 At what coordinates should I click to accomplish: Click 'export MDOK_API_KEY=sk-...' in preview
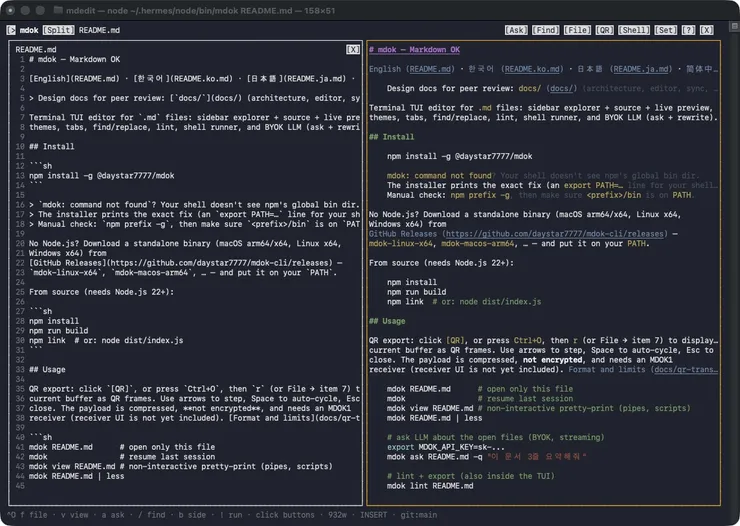[x=446, y=447]
